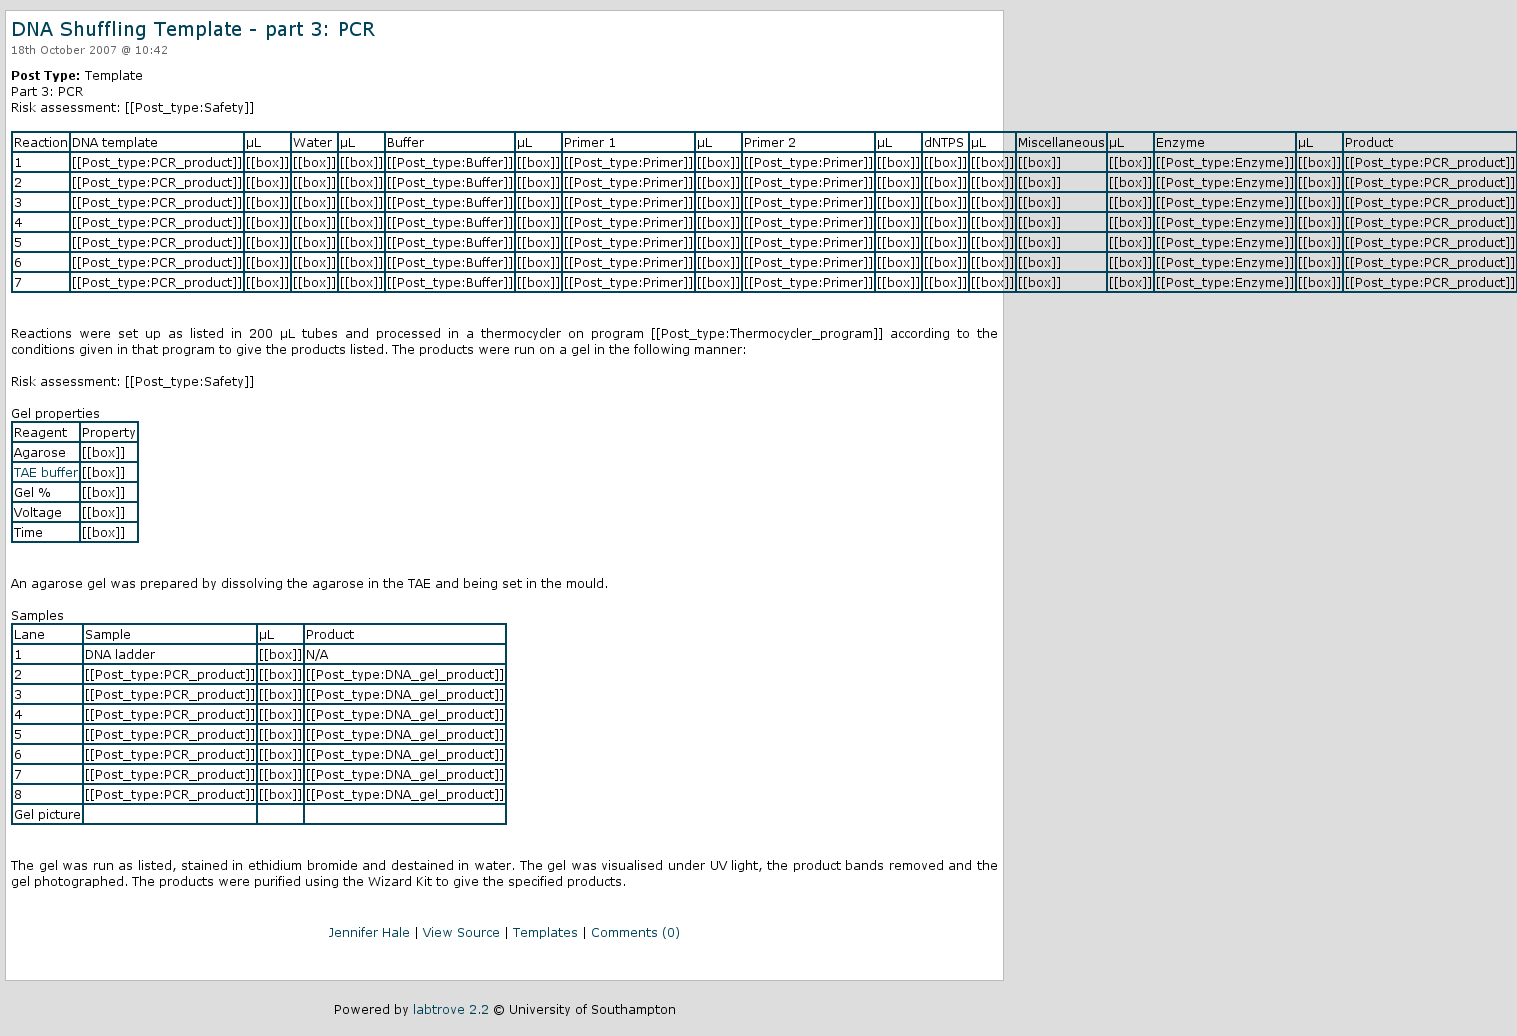Visit the labtrove 2.2 footer link
Viewport: 1517px width, 1036px height.
[x=450, y=1010]
